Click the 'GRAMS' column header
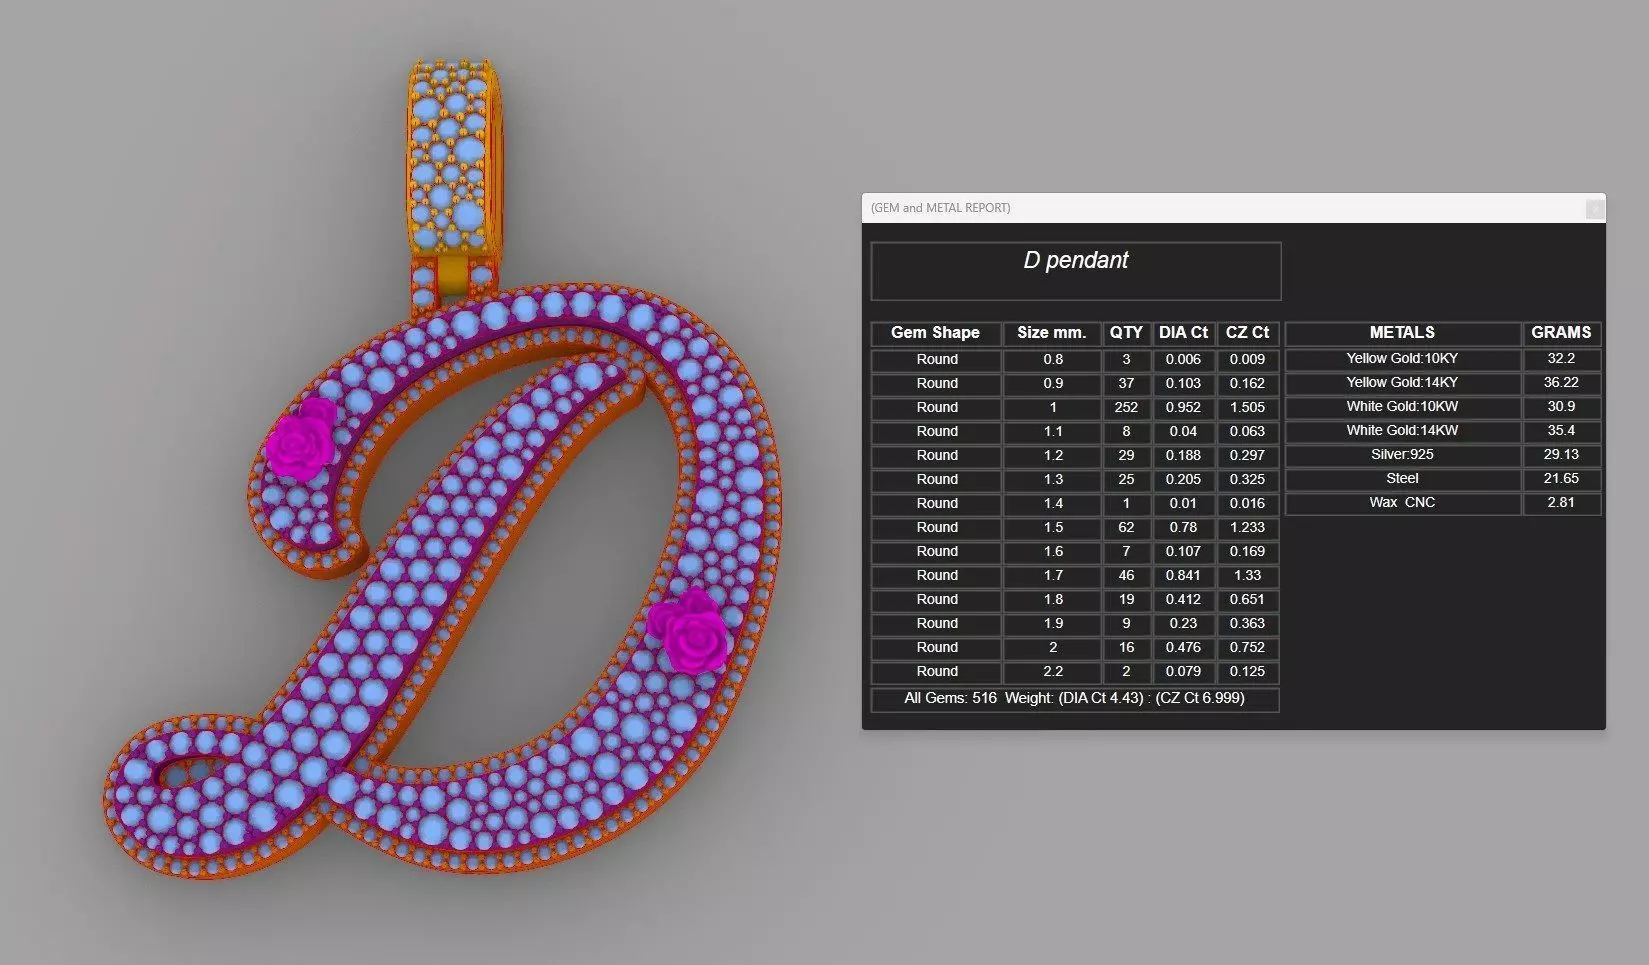The height and width of the screenshot is (965, 1649). pos(1561,333)
